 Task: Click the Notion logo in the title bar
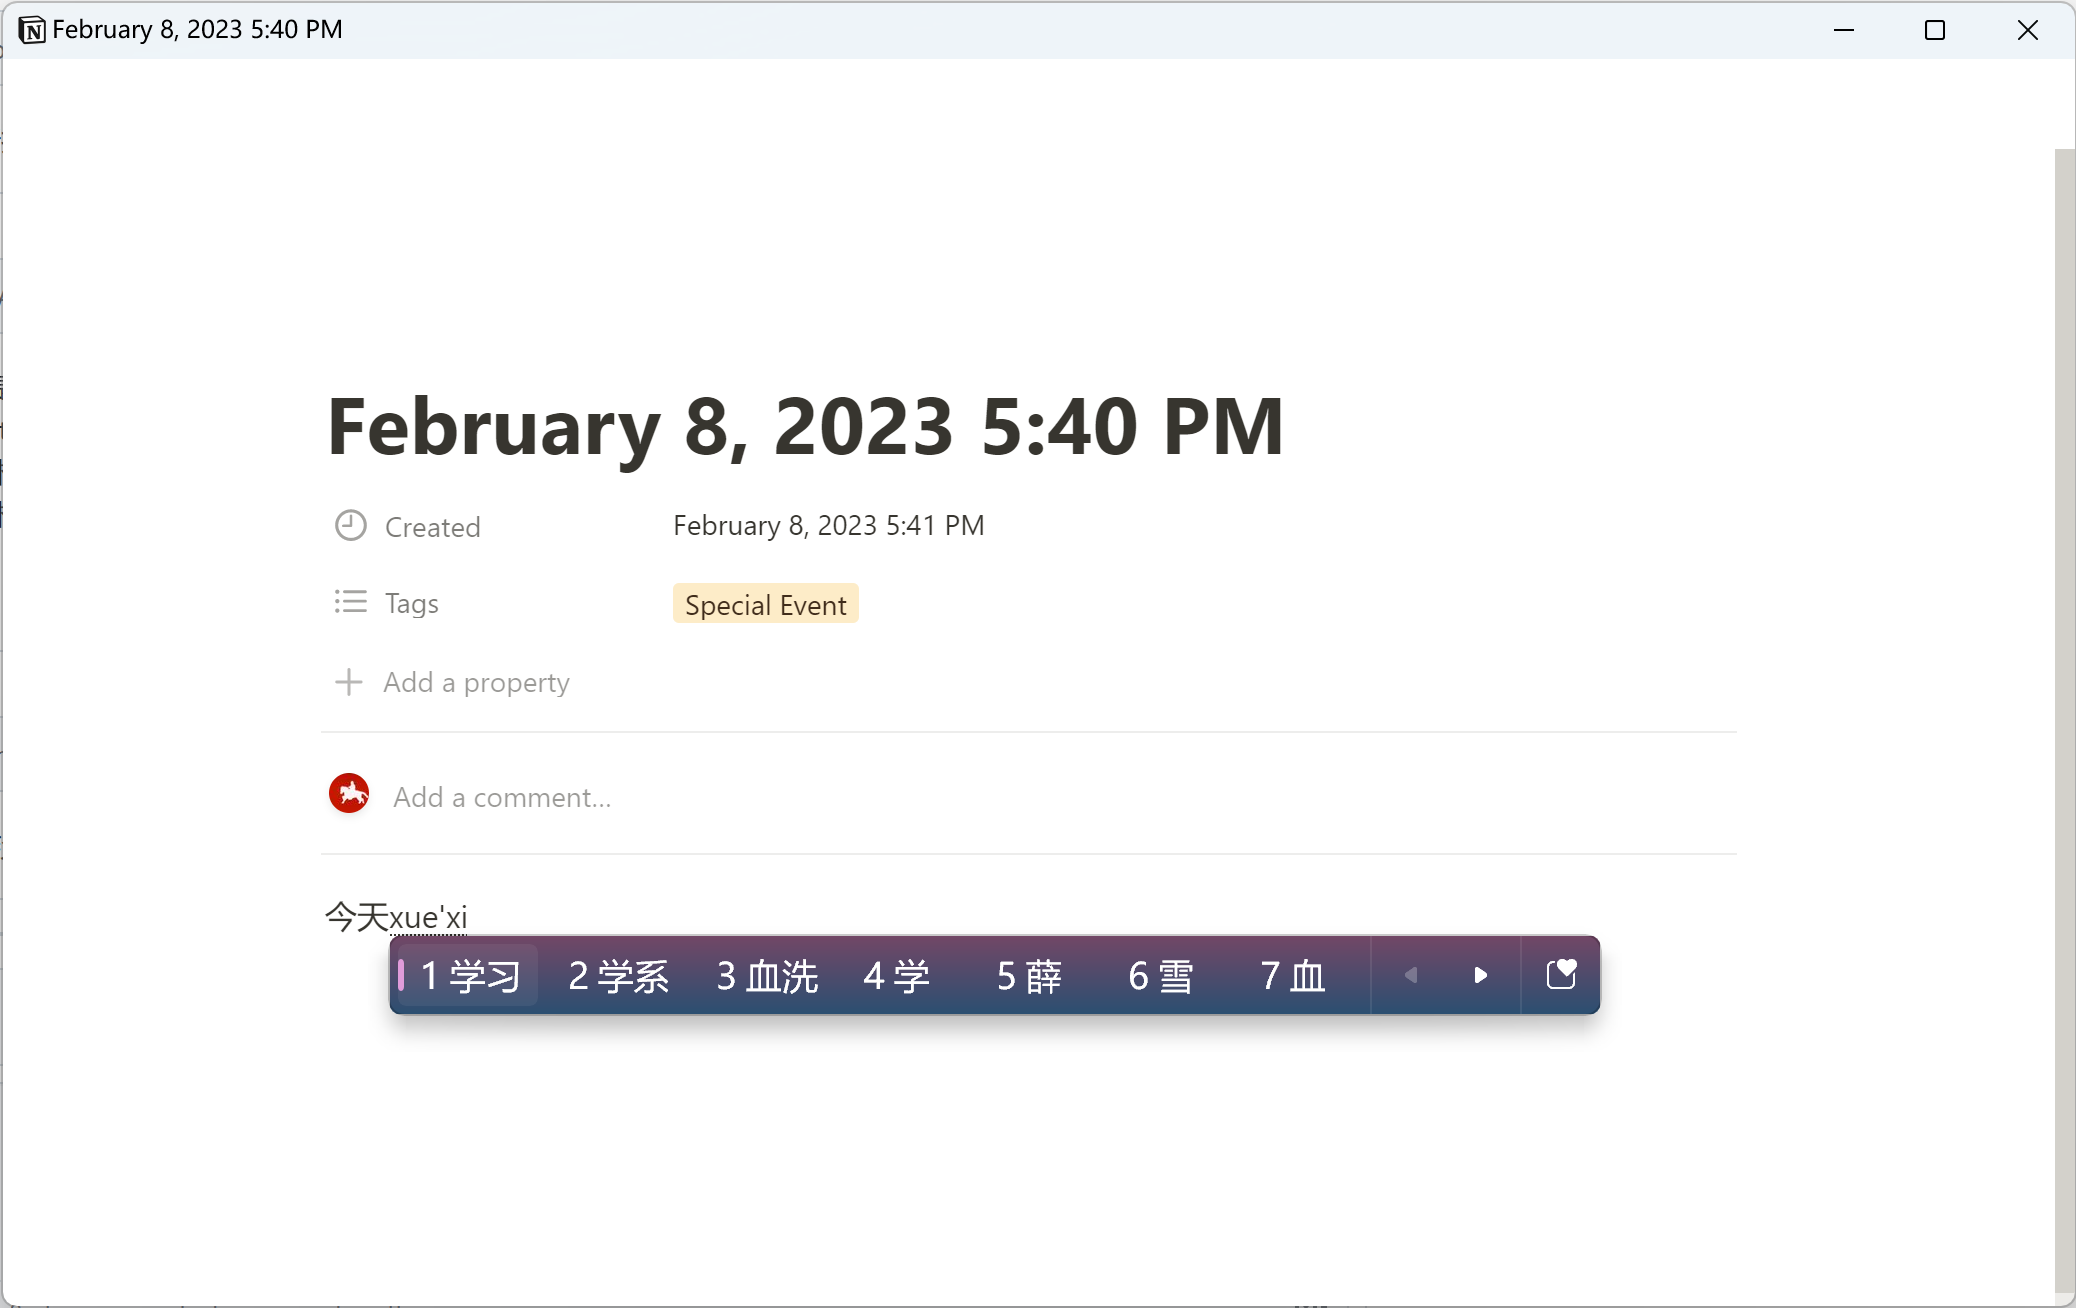31,29
